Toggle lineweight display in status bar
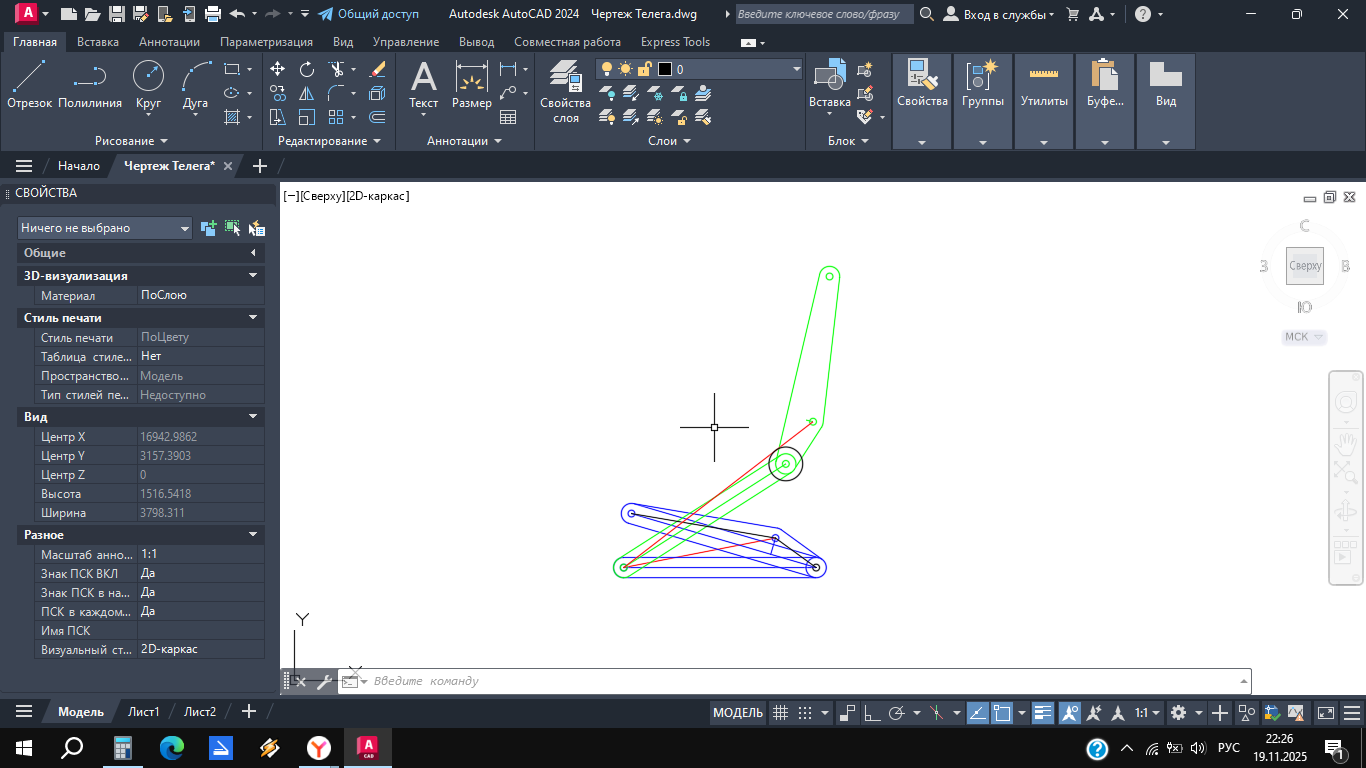Image resolution: width=1366 pixels, height=768 pixels. point(1043,713)
